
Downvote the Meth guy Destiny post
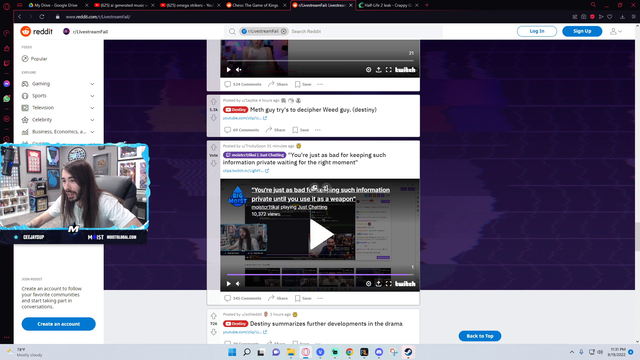point(213,118)
